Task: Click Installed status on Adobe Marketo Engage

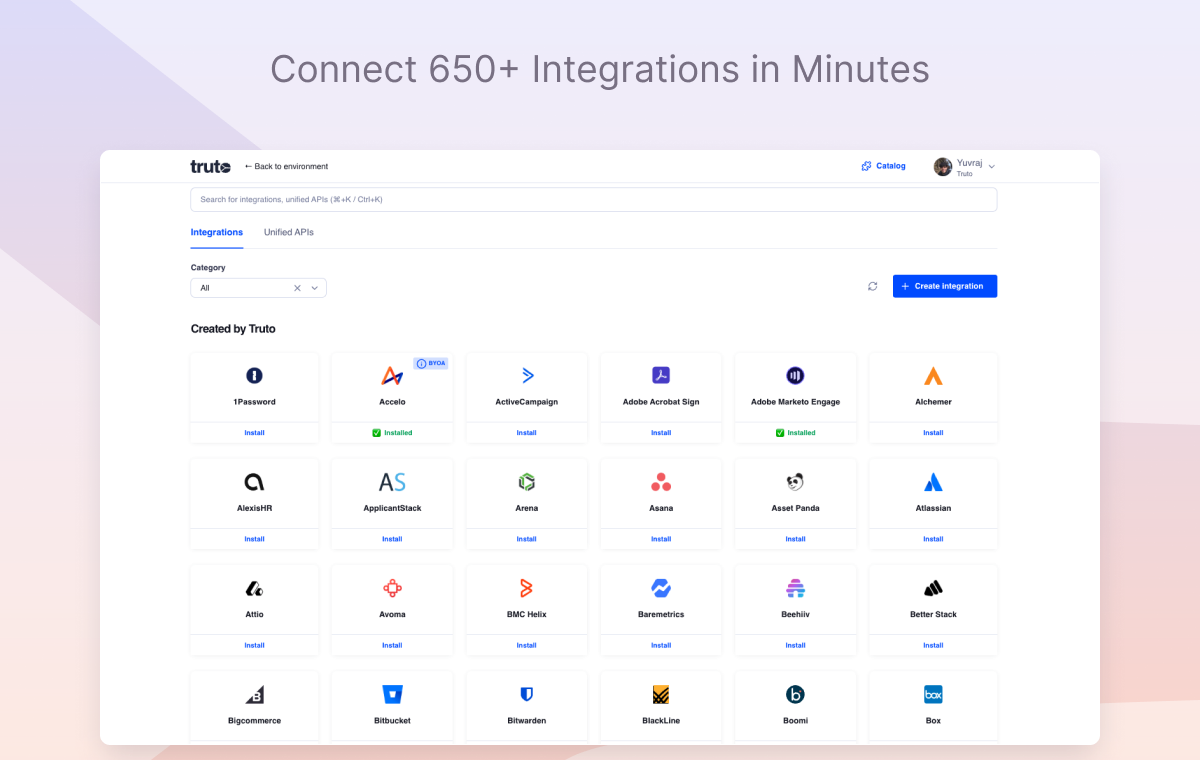Action: (795, 433)
